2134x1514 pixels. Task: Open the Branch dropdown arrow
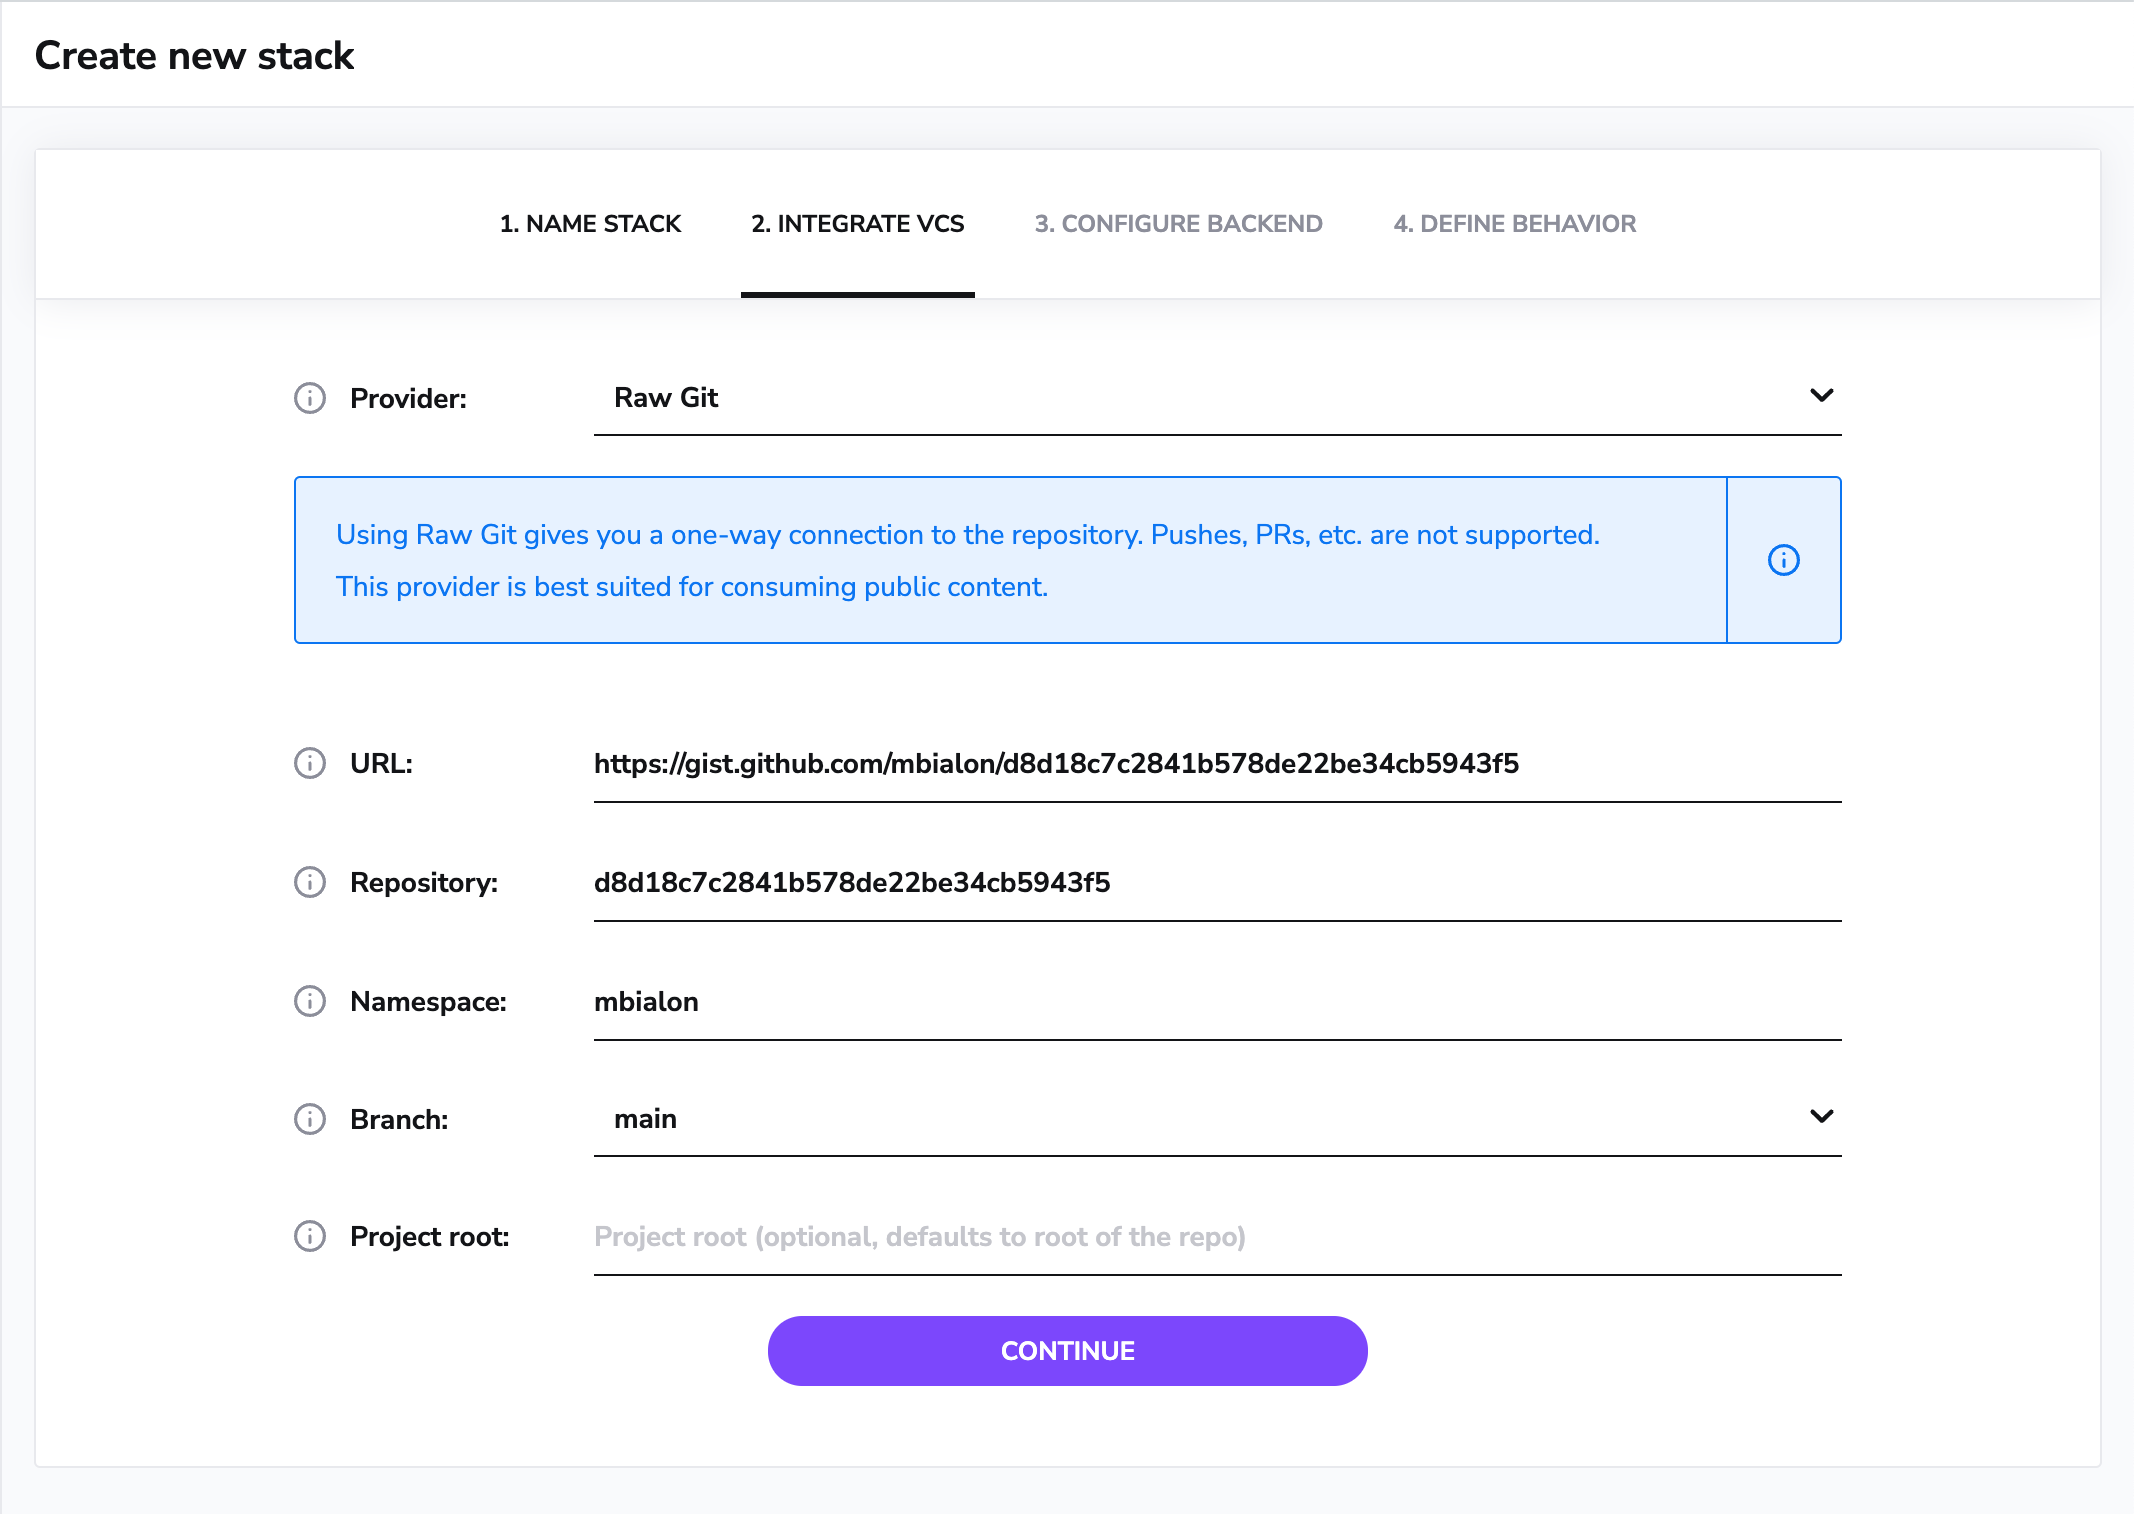[x=1821, y=1116]
